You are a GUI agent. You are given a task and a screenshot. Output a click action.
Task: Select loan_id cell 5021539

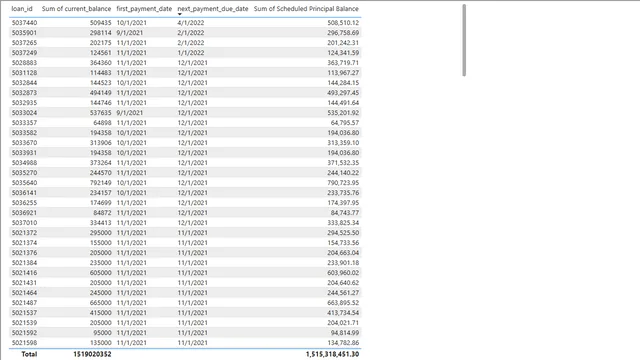coord(24,323)
